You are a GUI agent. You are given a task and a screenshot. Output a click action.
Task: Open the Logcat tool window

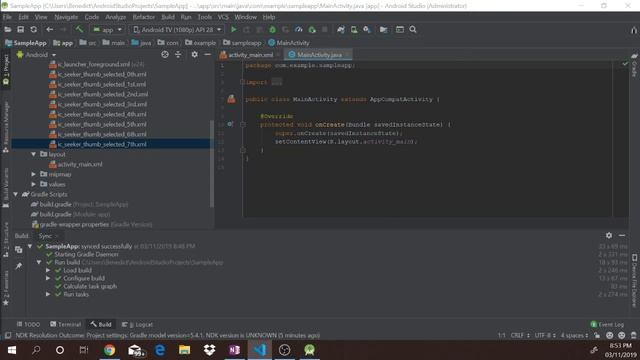[137, 324]
